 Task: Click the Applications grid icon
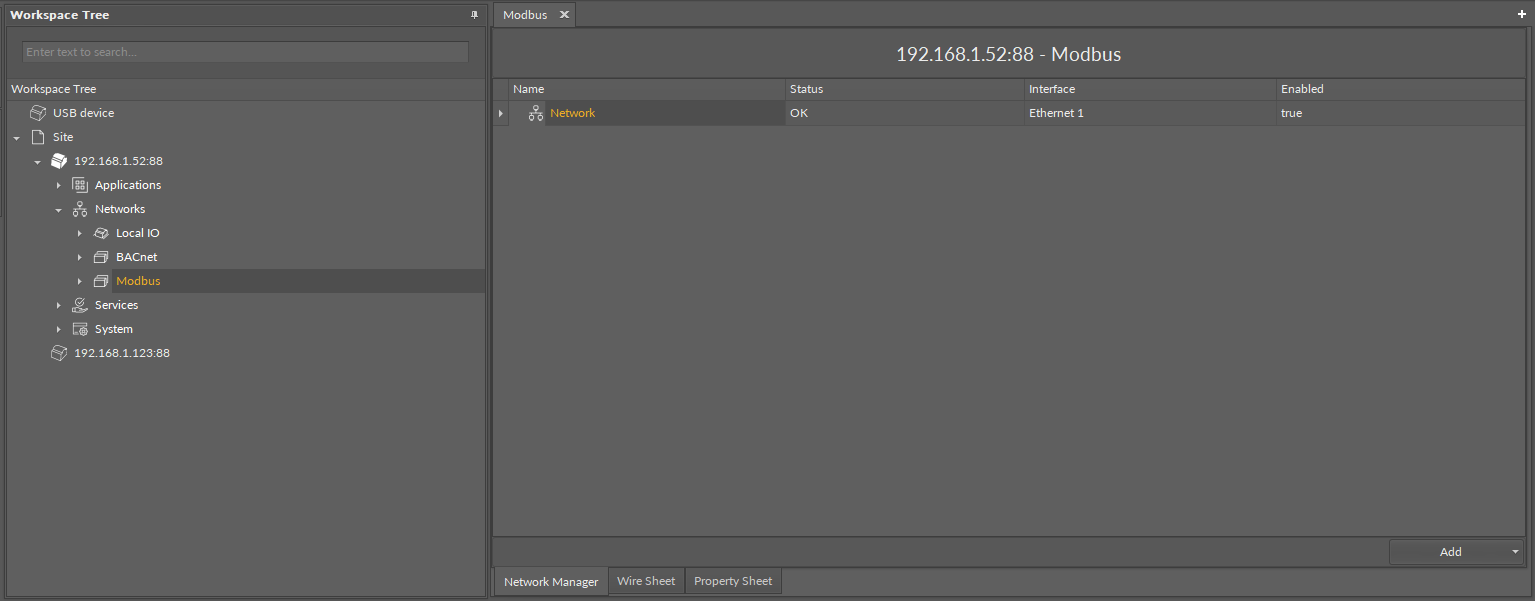(80, 185)
